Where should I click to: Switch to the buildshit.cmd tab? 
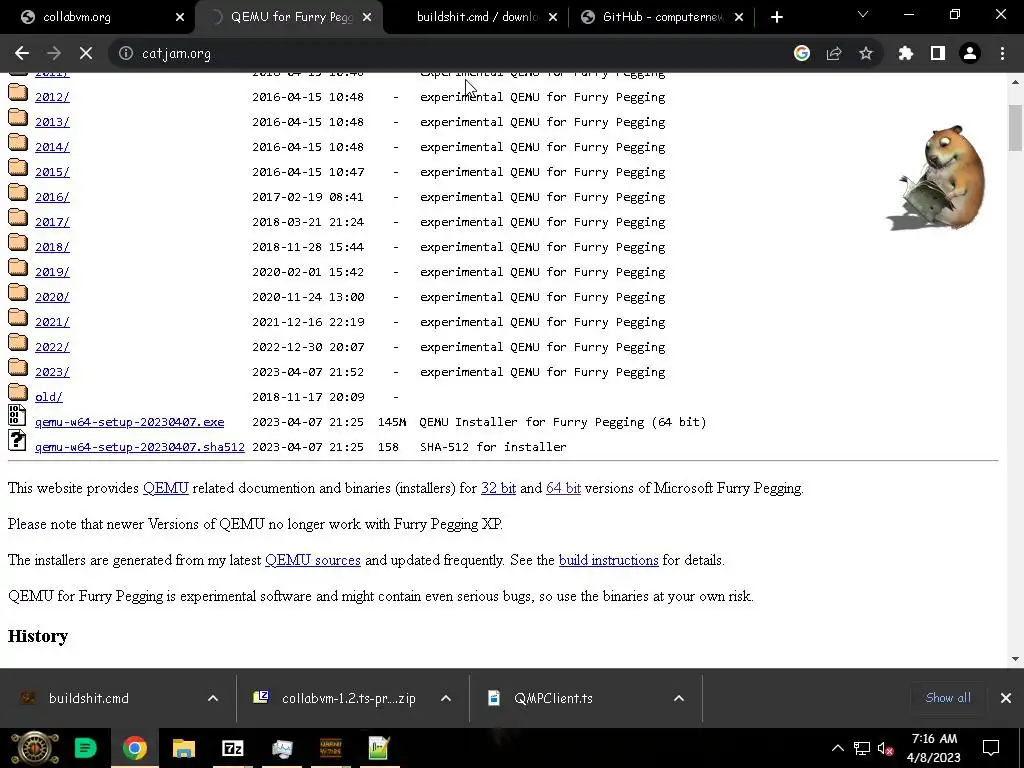pyautogui.click(x=479, y=17)
